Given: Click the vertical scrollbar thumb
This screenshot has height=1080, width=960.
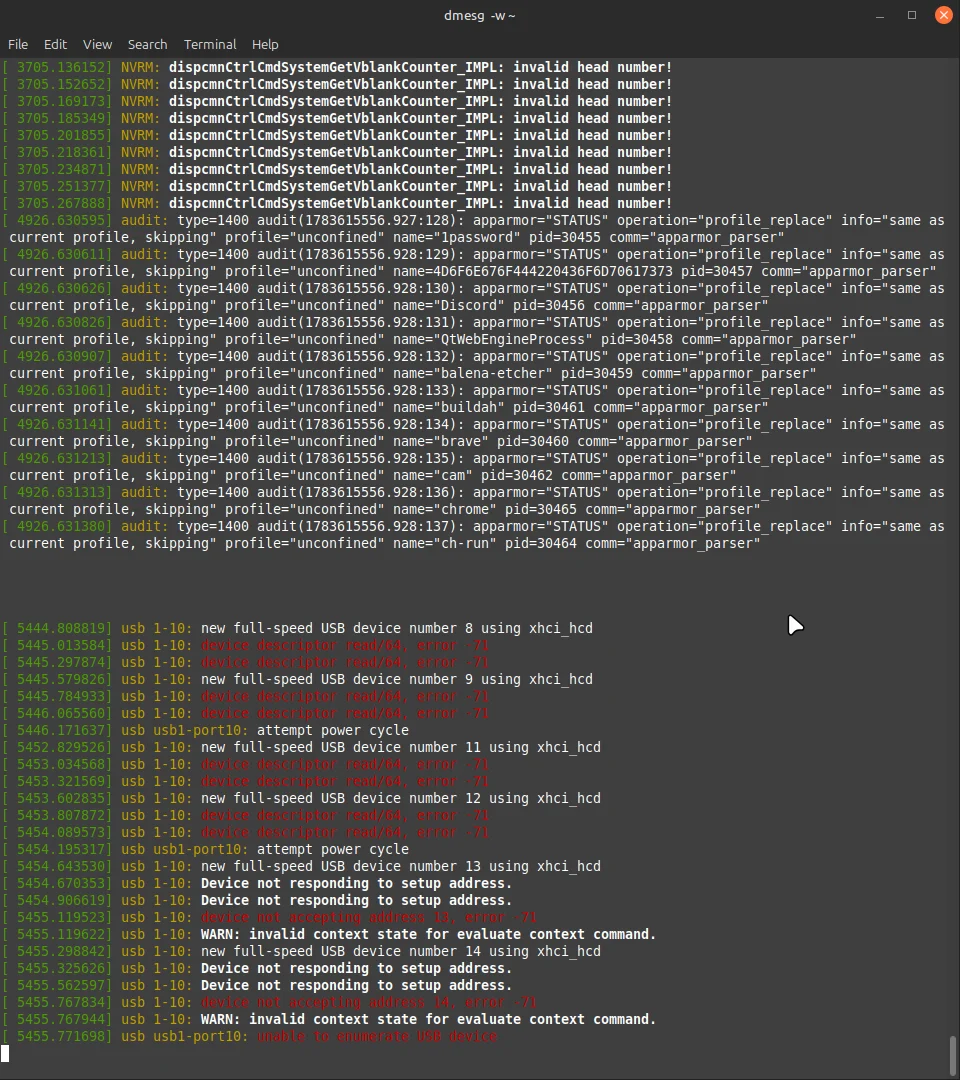Looking at the screenshot, I should (953, 1052).
